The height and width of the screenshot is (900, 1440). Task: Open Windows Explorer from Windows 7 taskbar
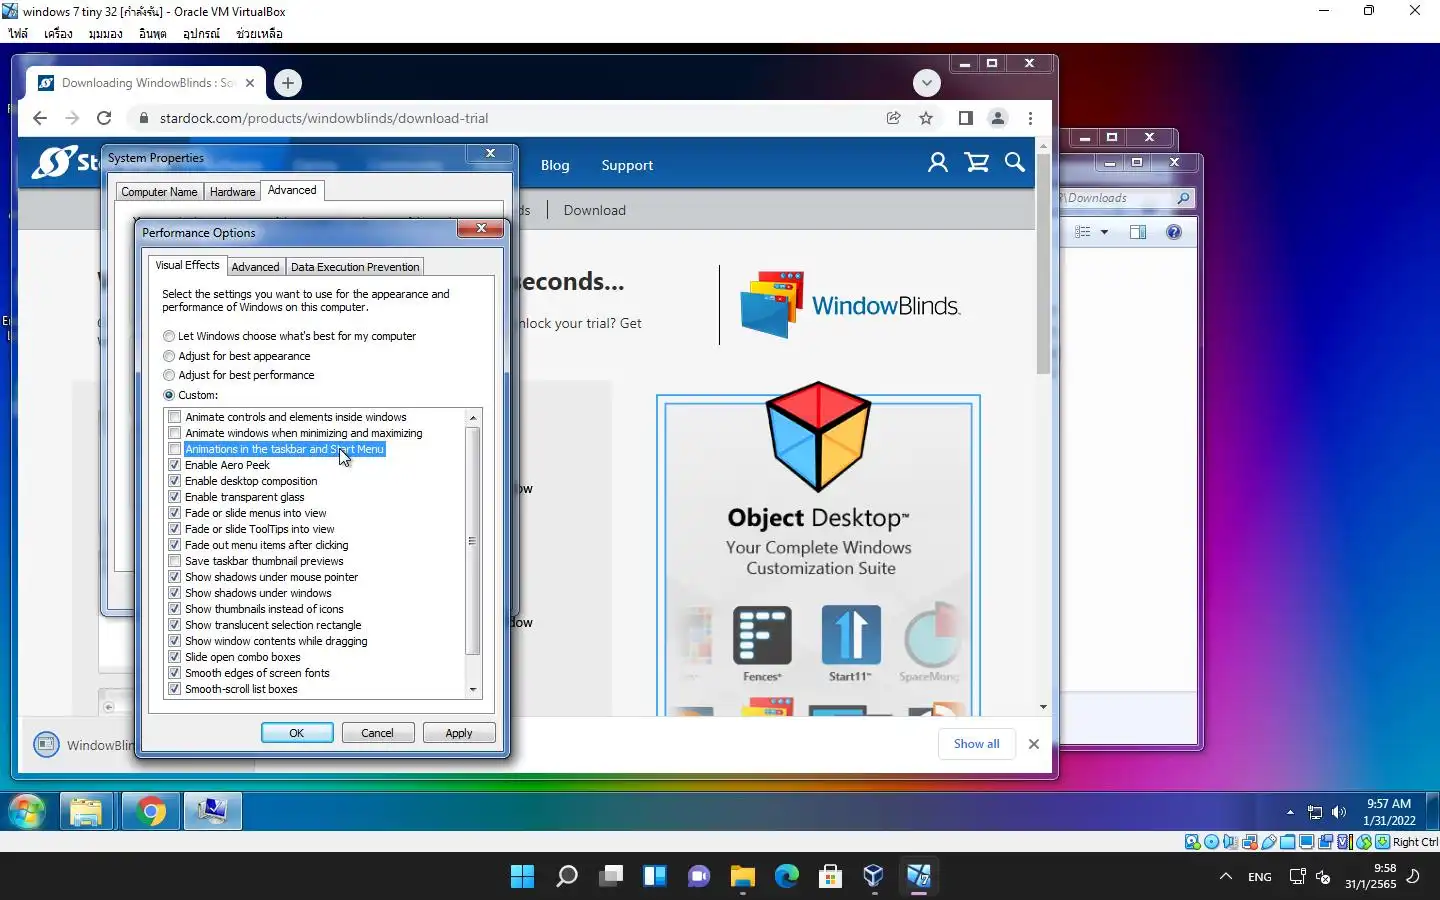(x=86, y=812)
